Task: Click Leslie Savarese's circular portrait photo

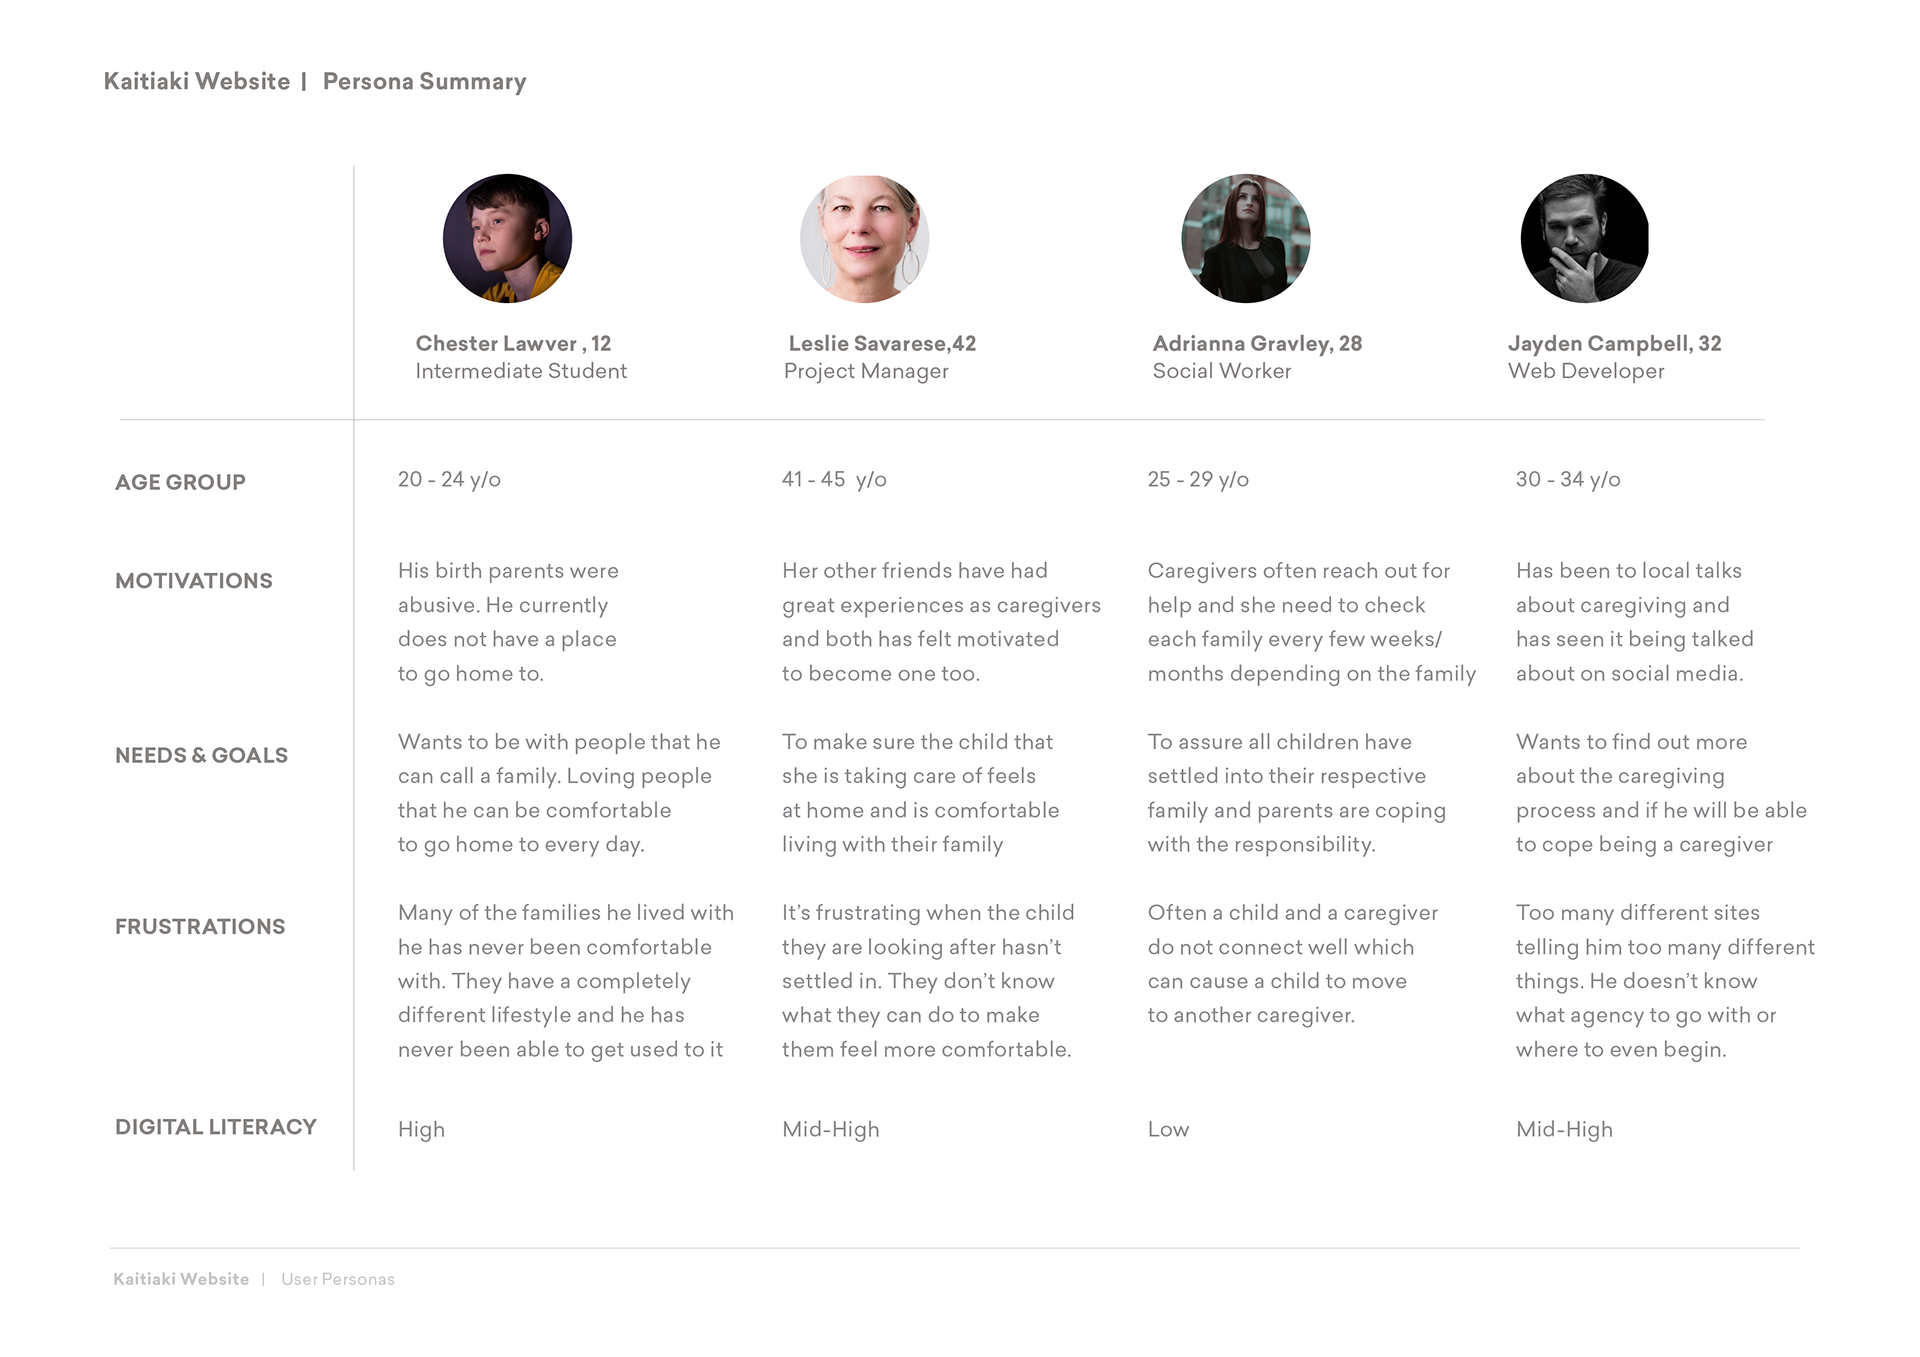Action: pyautogui.click(x=865, y=238)
